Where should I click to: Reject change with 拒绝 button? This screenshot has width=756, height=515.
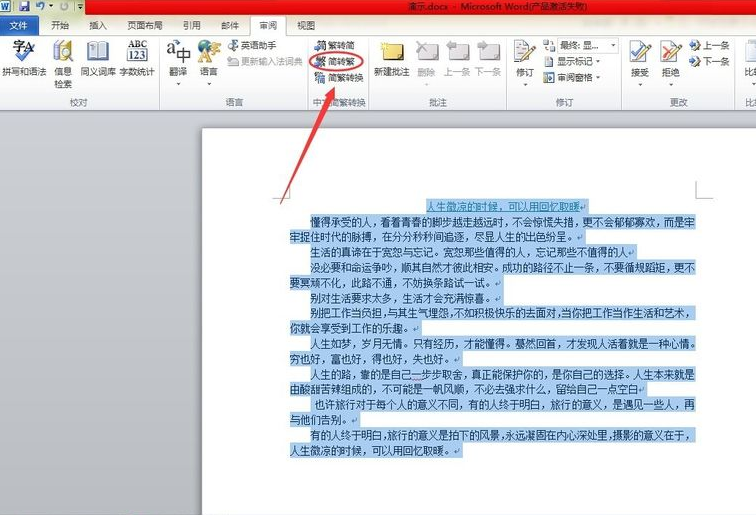[671, 58]
